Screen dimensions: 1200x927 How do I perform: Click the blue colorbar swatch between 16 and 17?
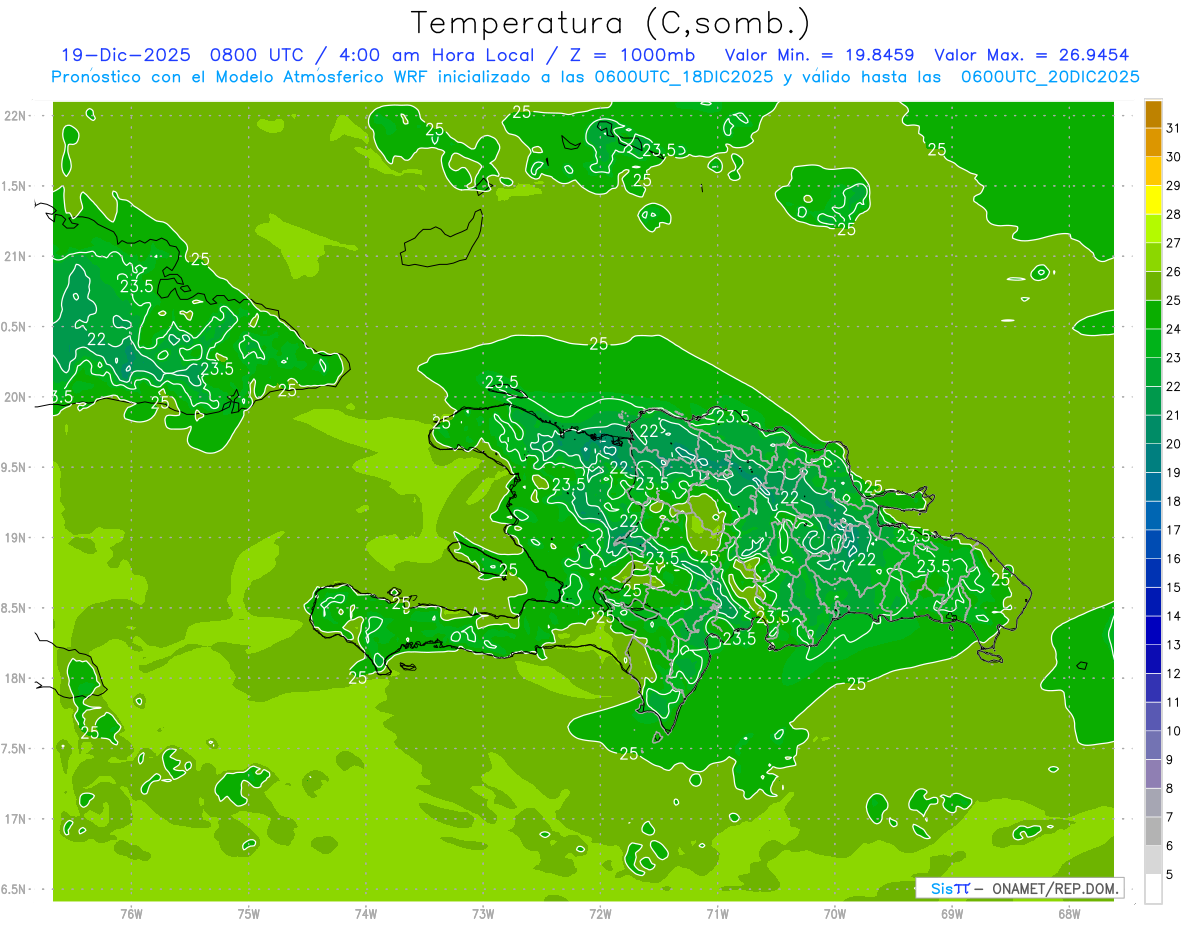[x=1153, y=544]
